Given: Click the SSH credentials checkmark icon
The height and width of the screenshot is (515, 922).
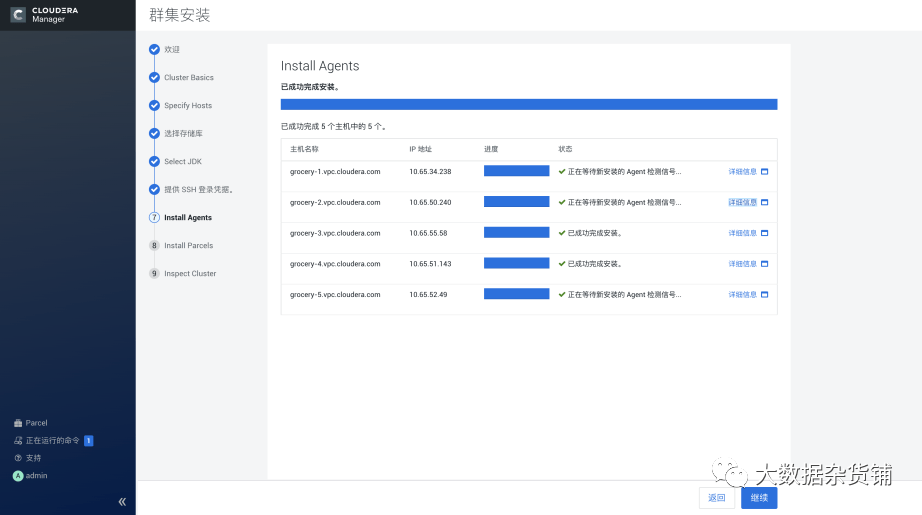Looking at the screenshot, I should coord(154,189).
